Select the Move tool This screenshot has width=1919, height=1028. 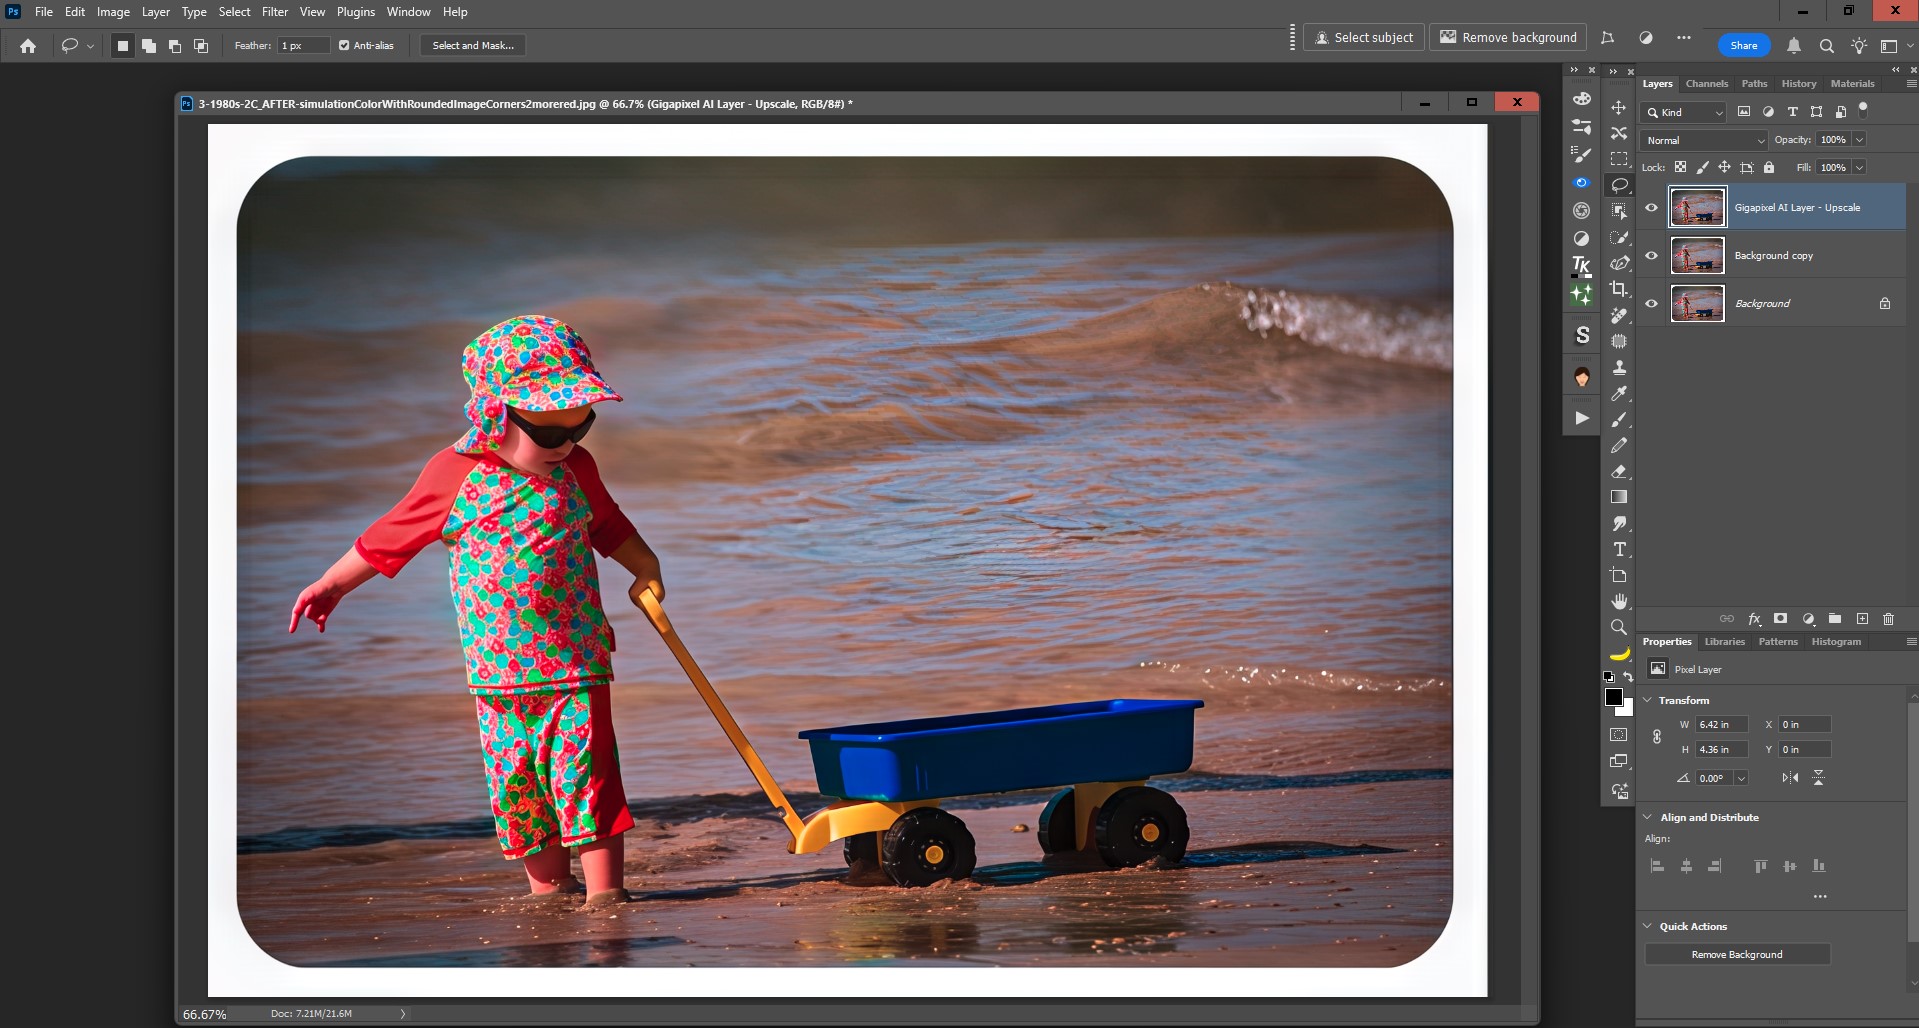(1619, 107)
